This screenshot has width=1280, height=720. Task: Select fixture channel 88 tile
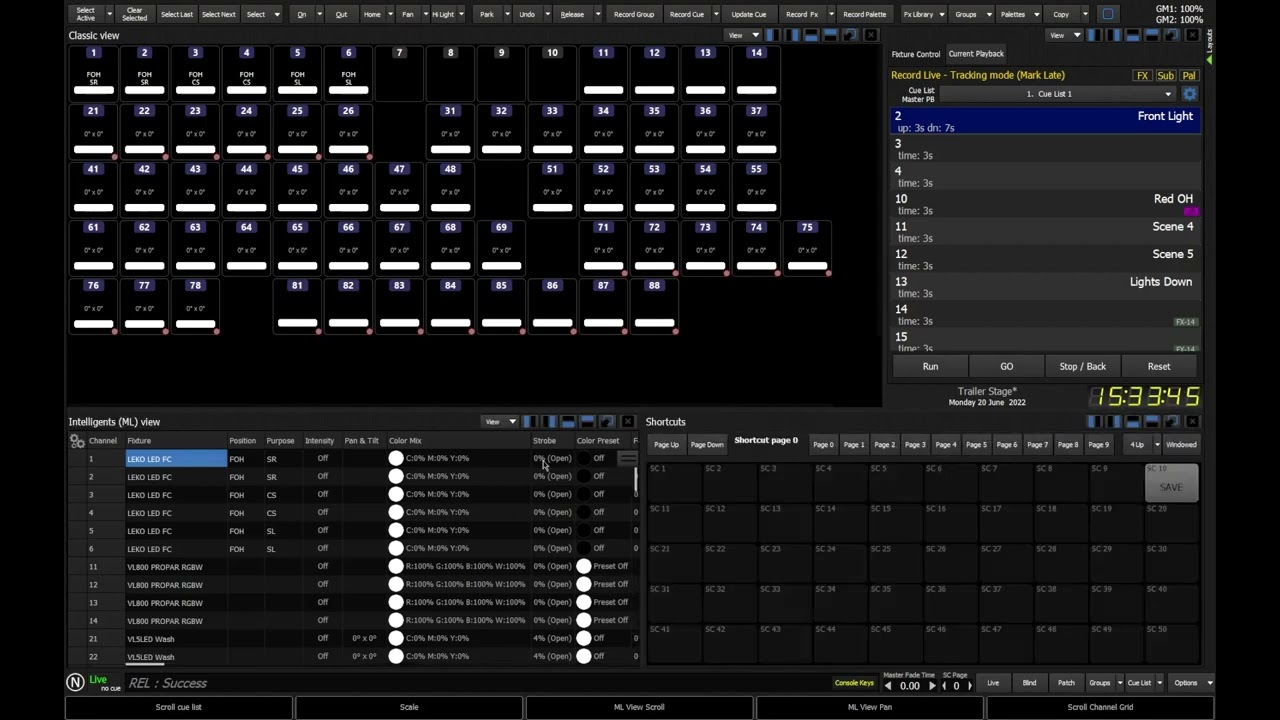point(654,305)
